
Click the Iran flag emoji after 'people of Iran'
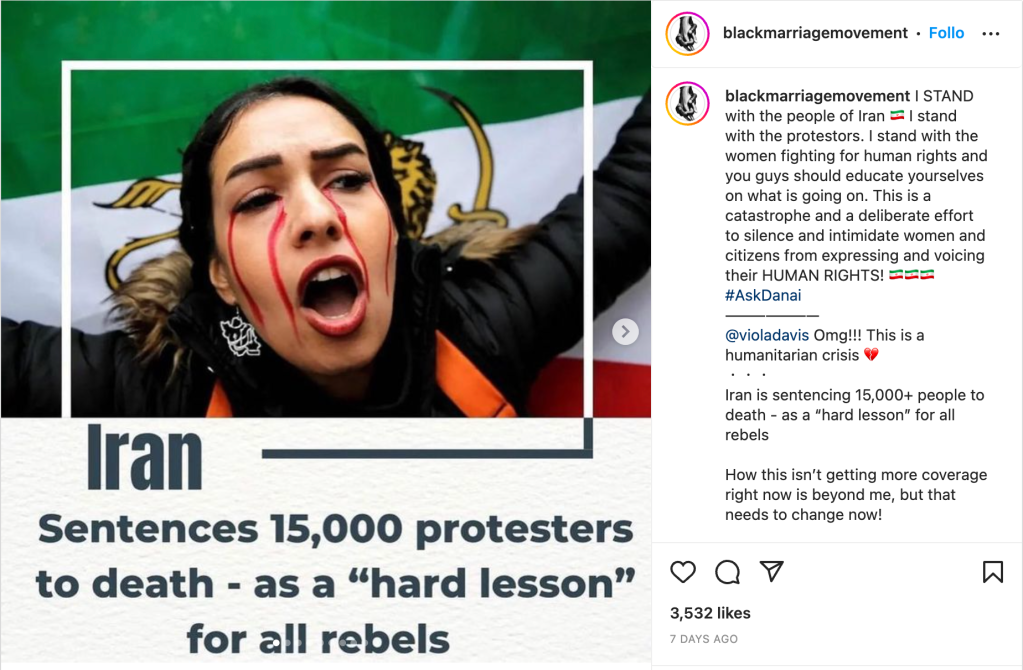(x=897, y=115)
